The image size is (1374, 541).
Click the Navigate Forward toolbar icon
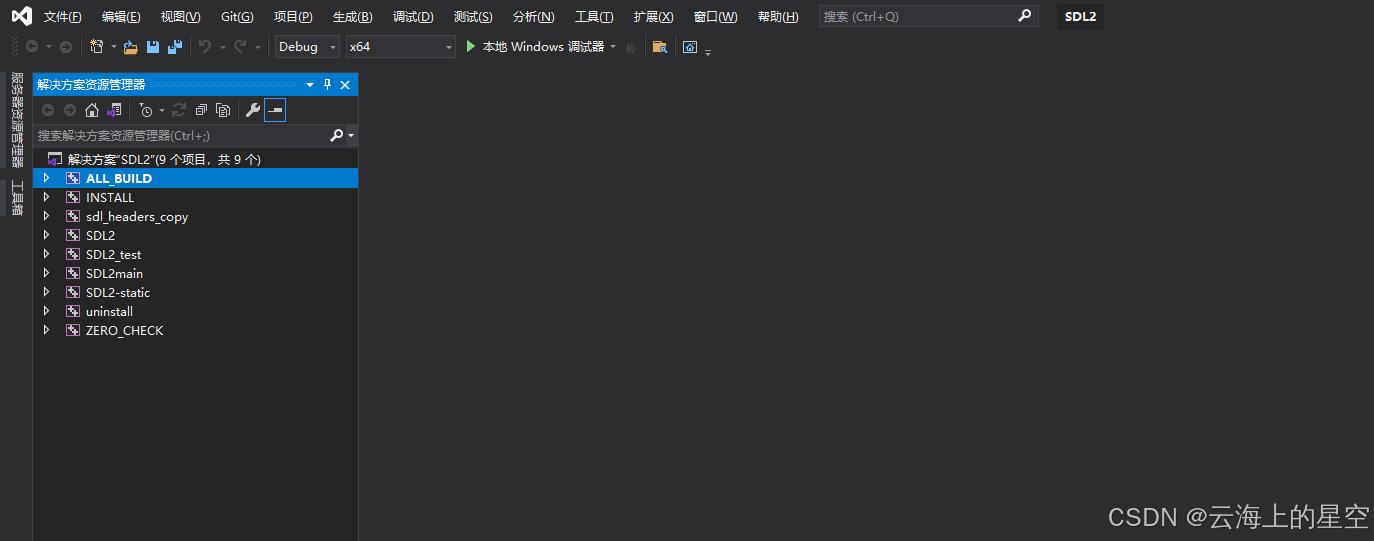coord(66,47)
